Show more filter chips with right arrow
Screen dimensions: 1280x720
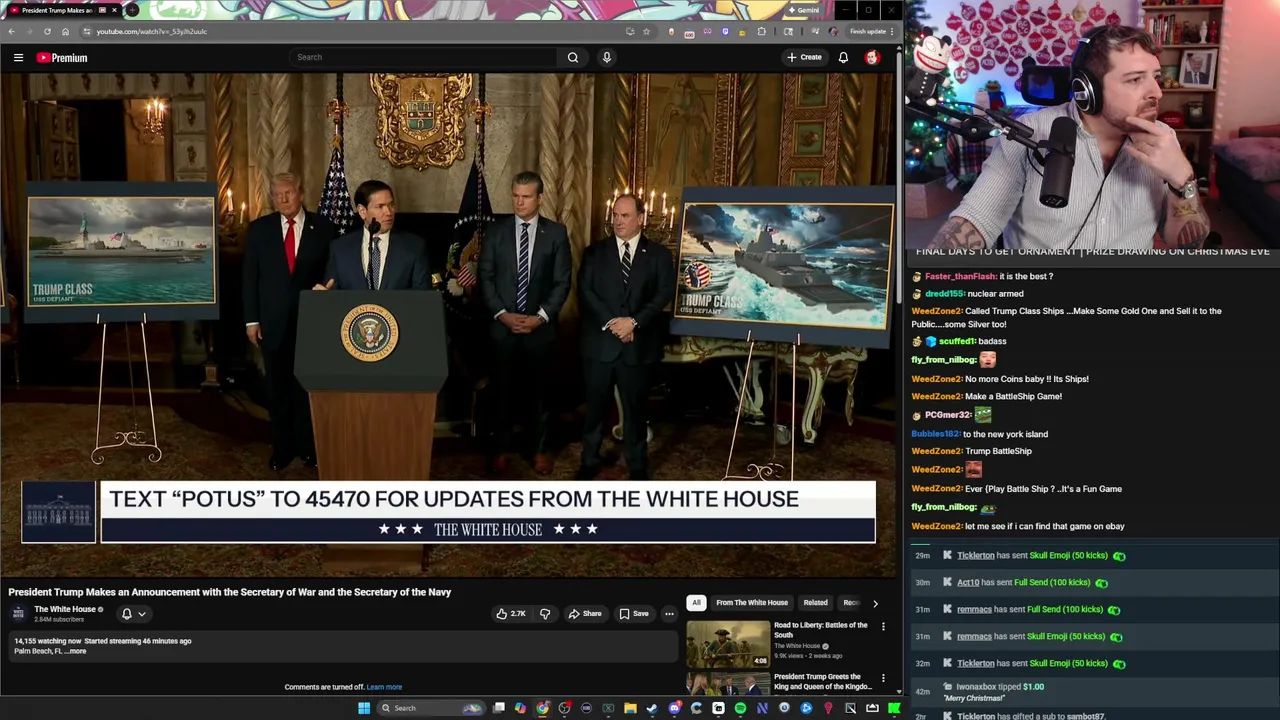coord(875,603)
